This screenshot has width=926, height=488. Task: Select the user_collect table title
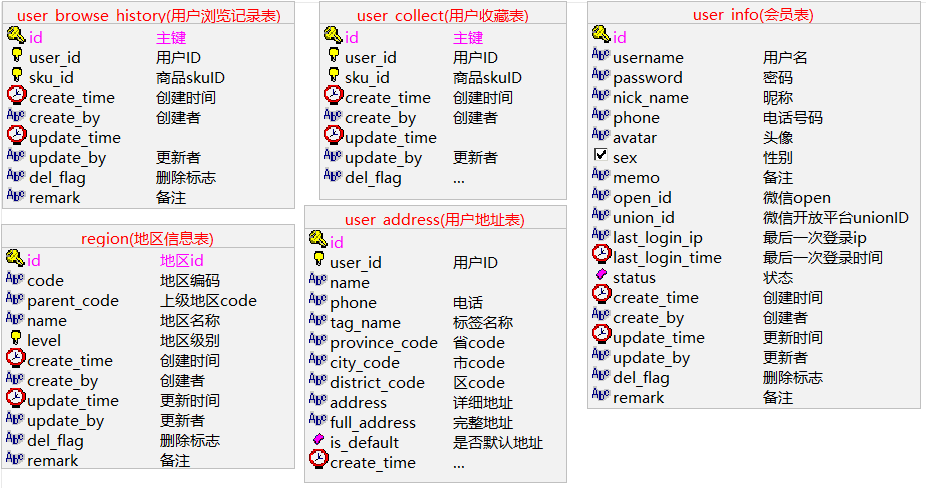(442, 15)
